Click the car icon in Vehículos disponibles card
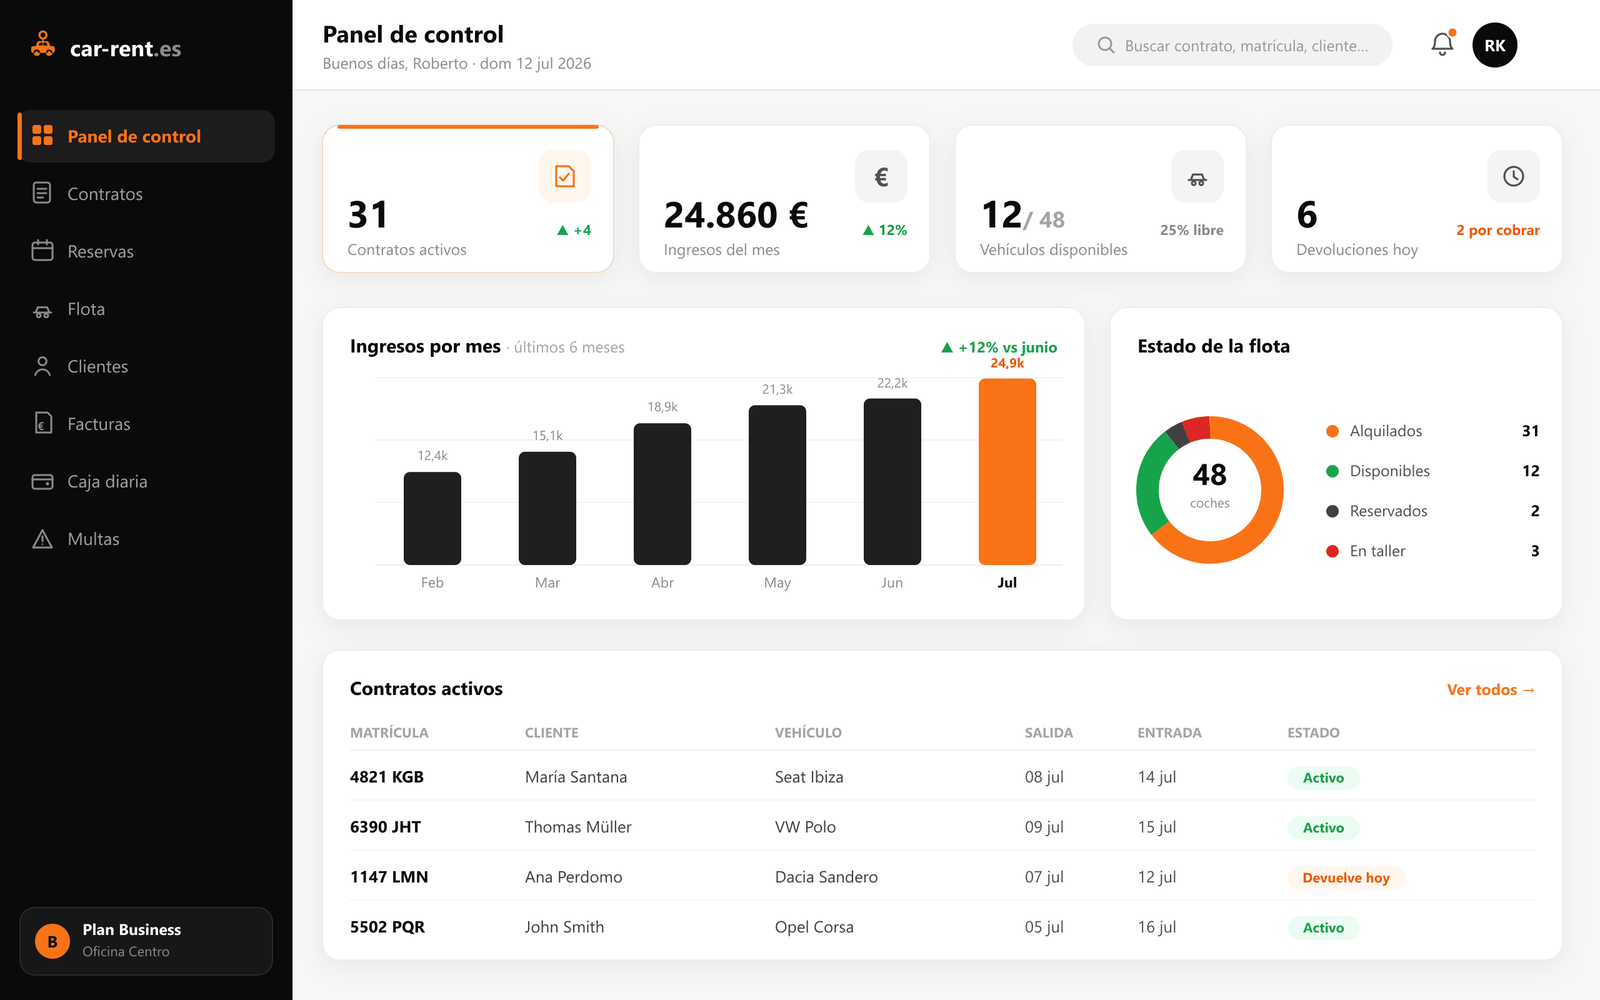Image resolution: width=1600 pixels, height=1000 pixels. 1197,177
